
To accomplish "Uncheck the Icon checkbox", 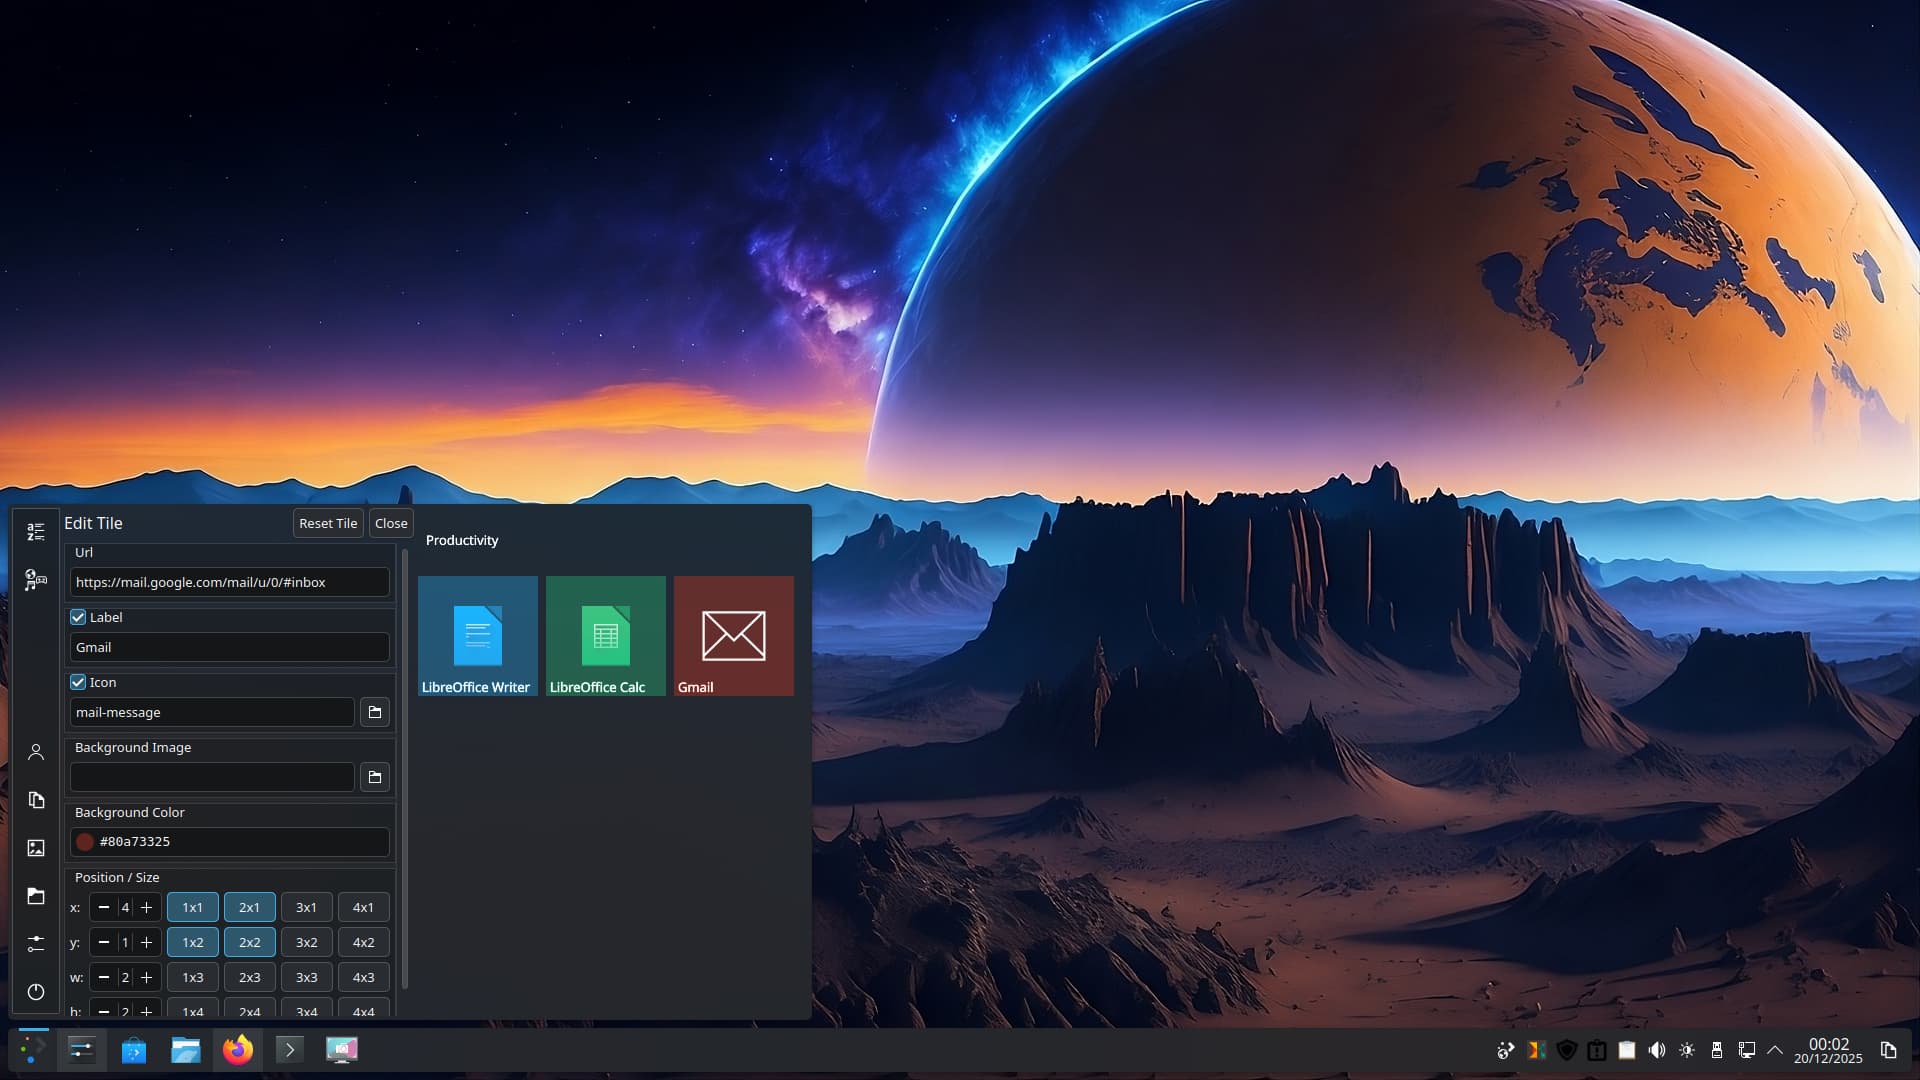I will (78, 682).
